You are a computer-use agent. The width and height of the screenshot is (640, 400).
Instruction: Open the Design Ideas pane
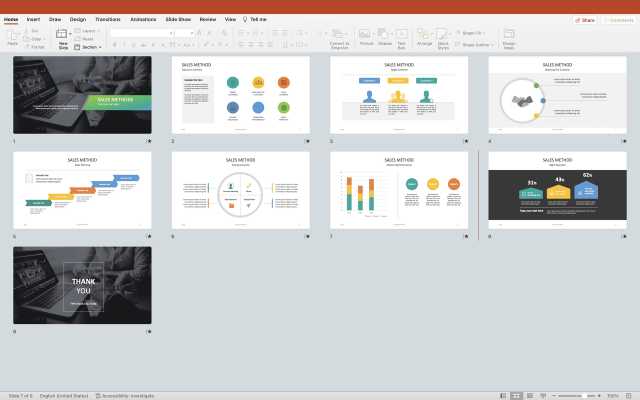pos(509,37)
